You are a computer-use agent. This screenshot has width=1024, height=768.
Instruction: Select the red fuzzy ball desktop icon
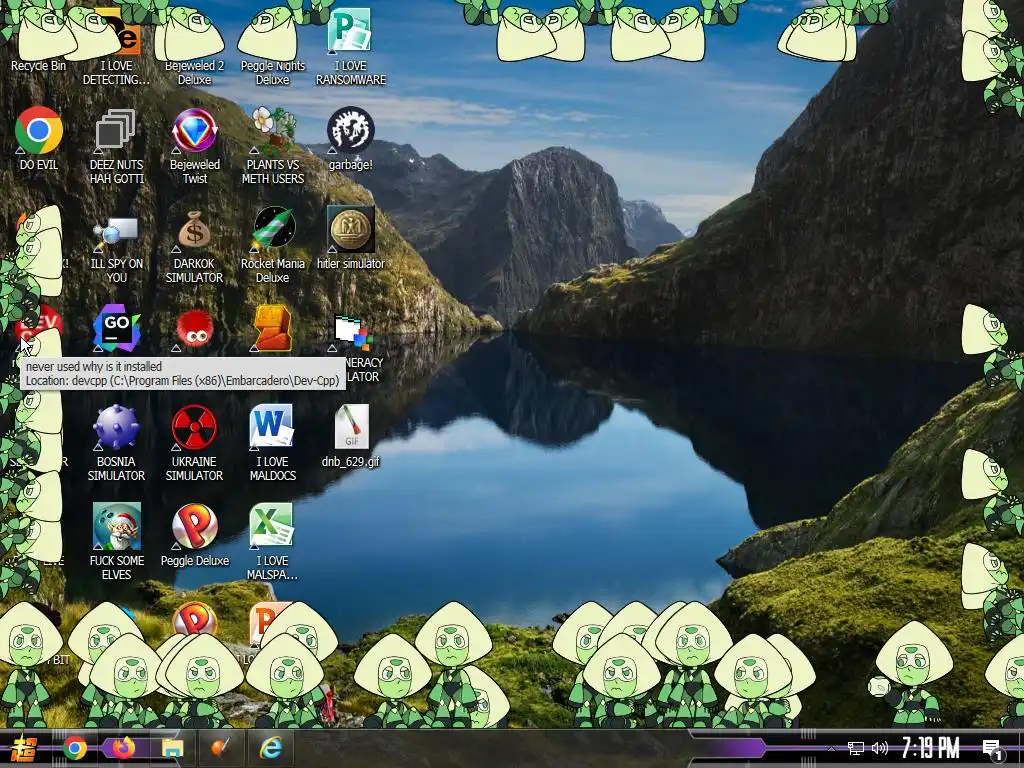195,330
